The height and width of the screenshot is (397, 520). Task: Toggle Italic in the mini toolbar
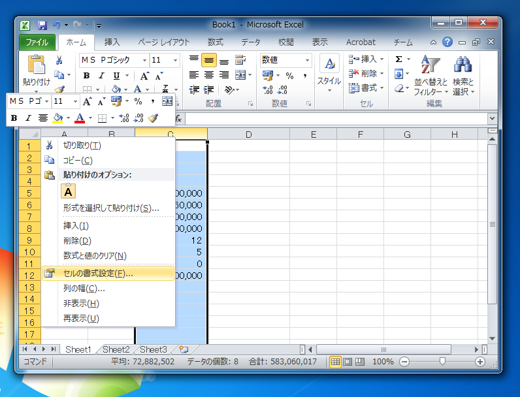tap(28, 118)
